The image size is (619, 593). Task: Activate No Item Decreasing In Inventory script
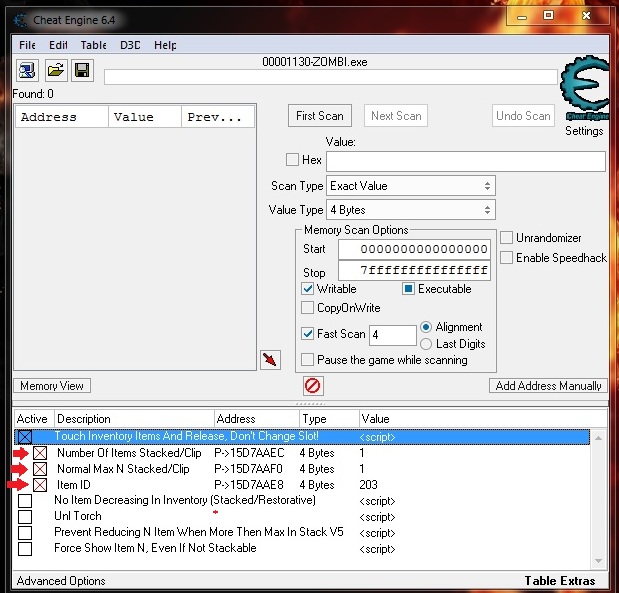[x=25, y=501]
